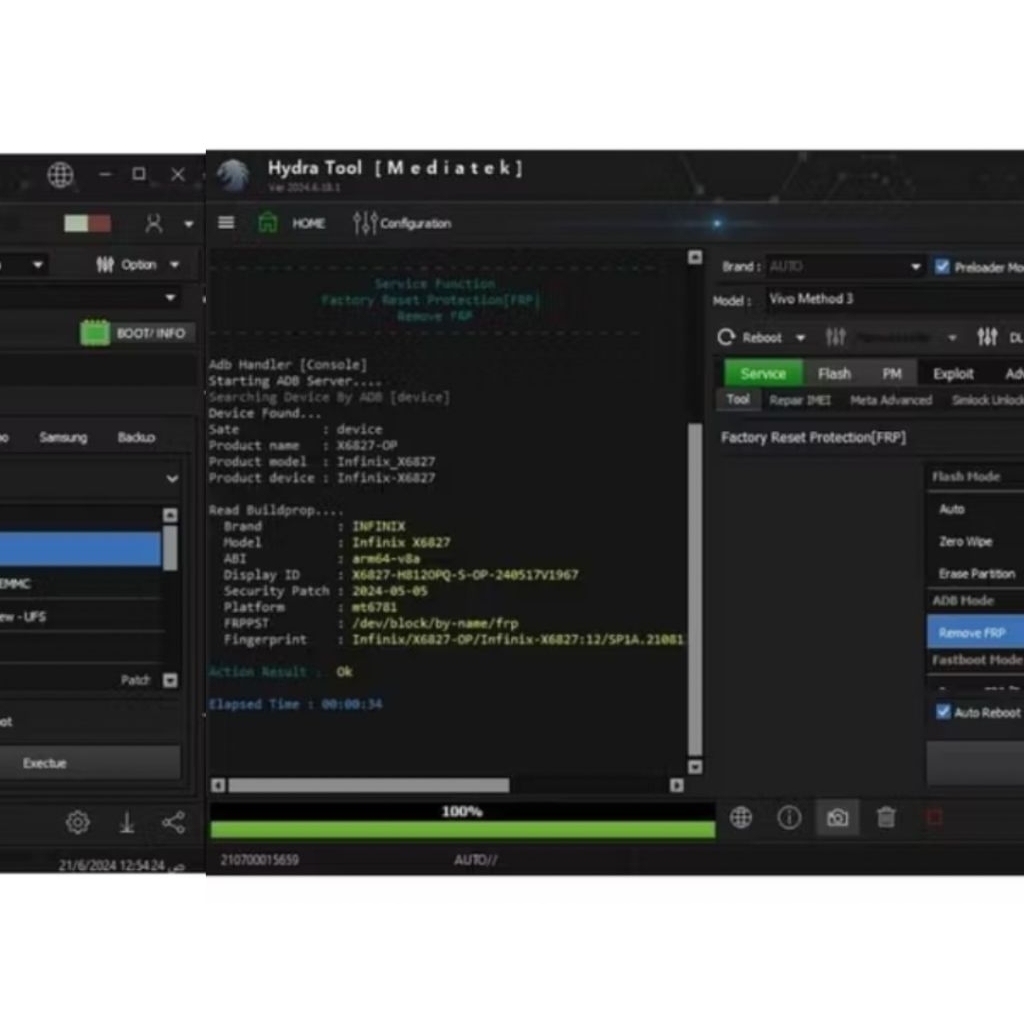Select the EMMC list row

pos(80,583)
